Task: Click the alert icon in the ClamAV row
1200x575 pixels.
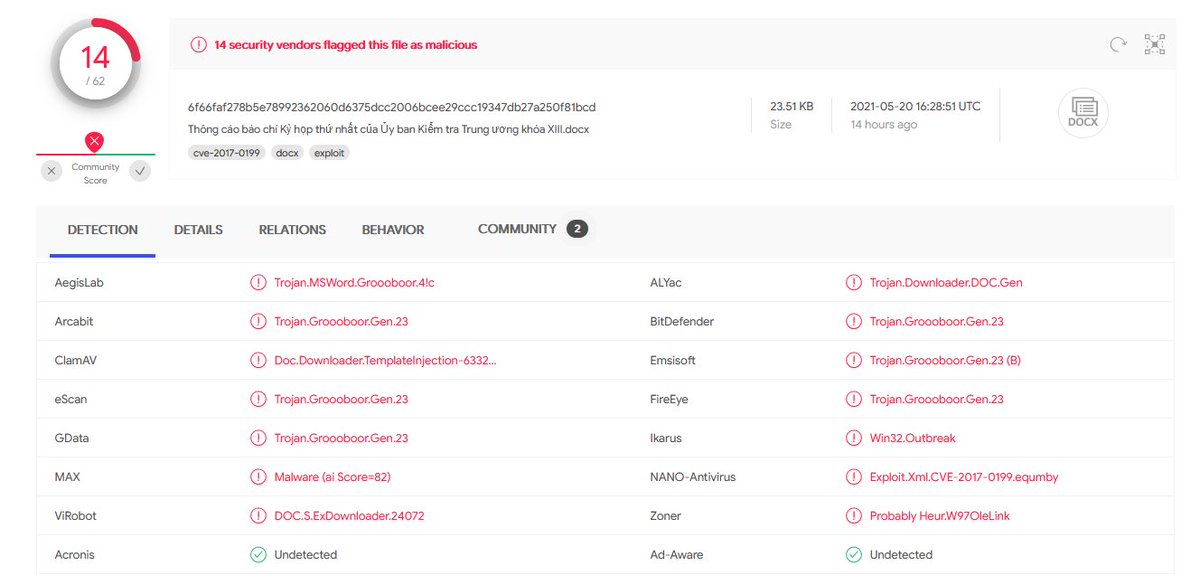Action: 258,360
